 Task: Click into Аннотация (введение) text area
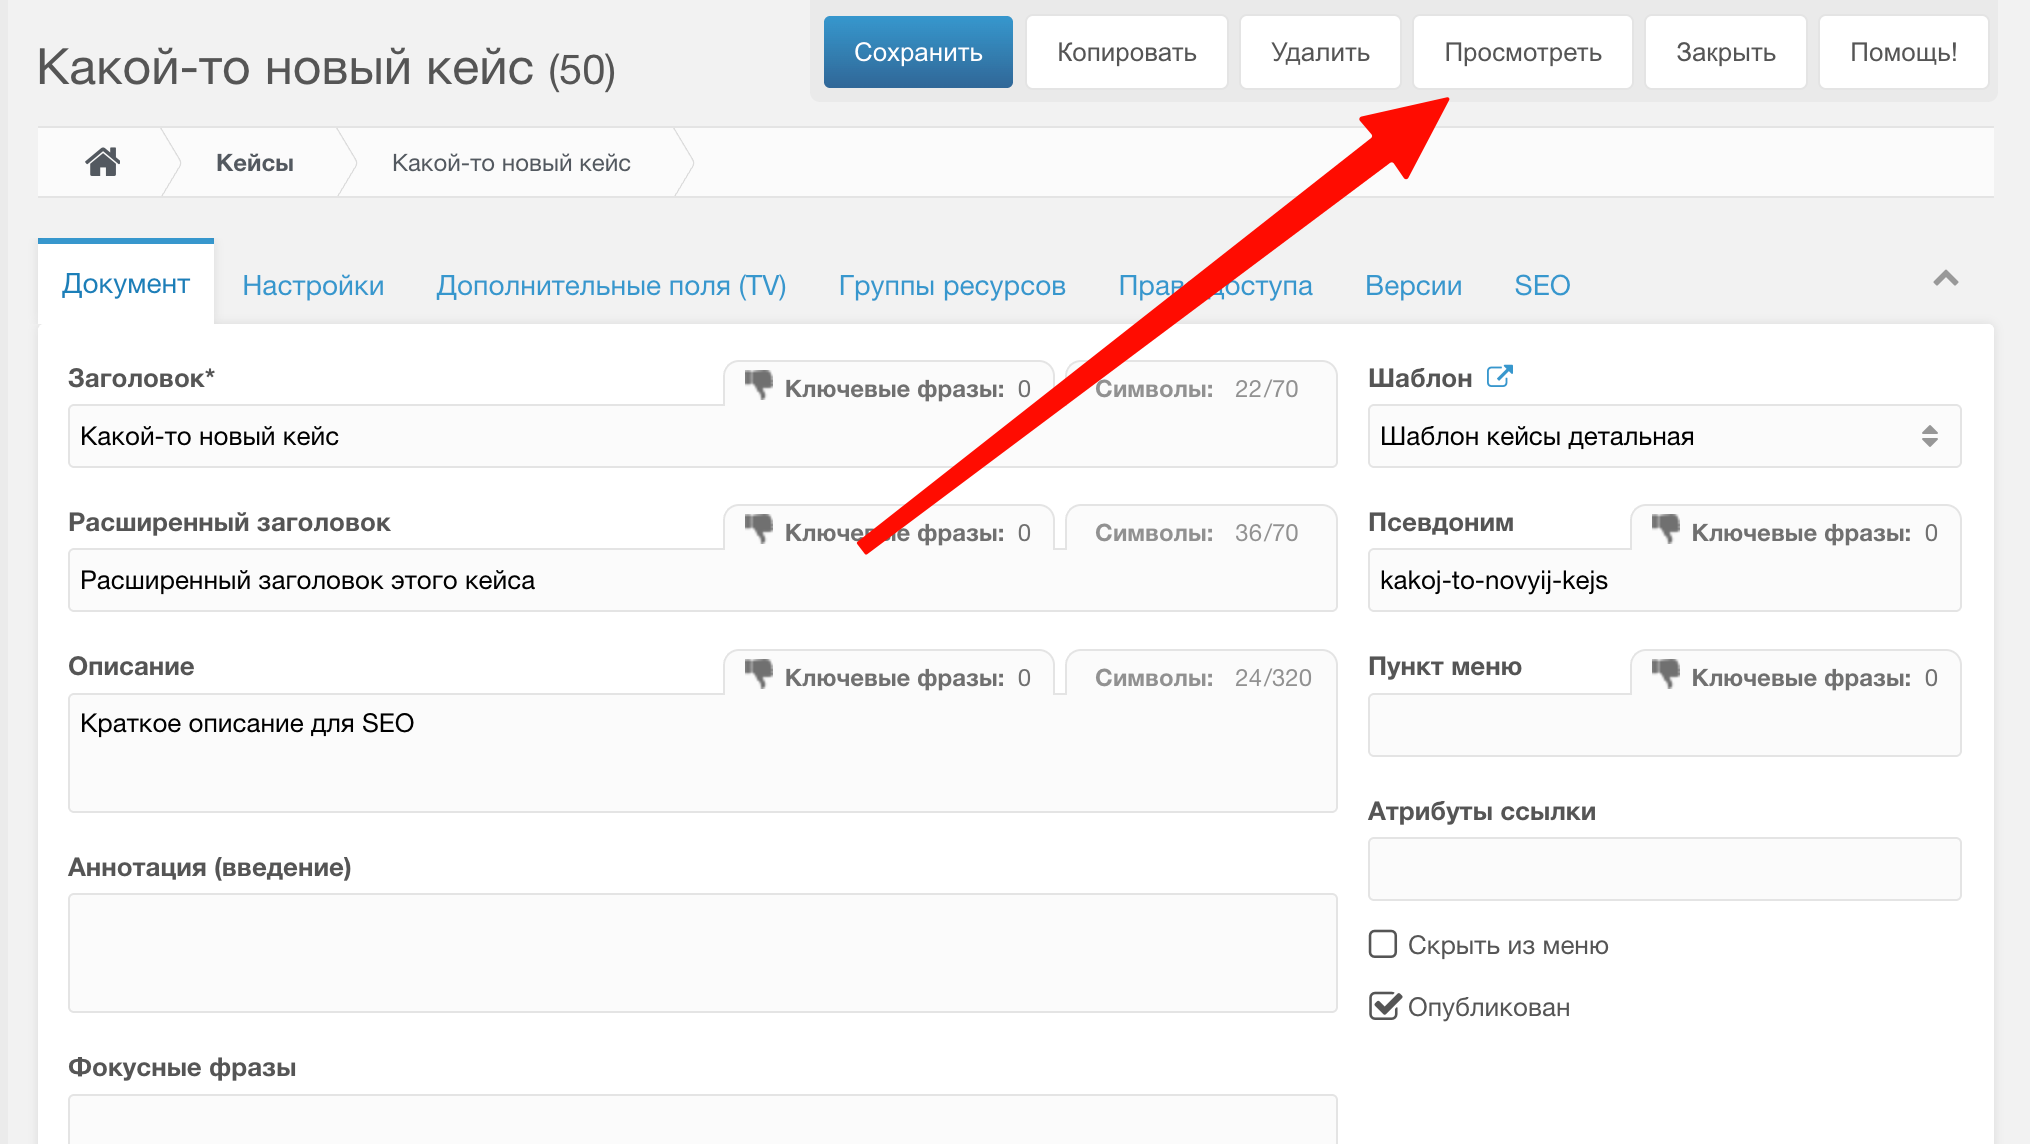click(x=702, y=952)
